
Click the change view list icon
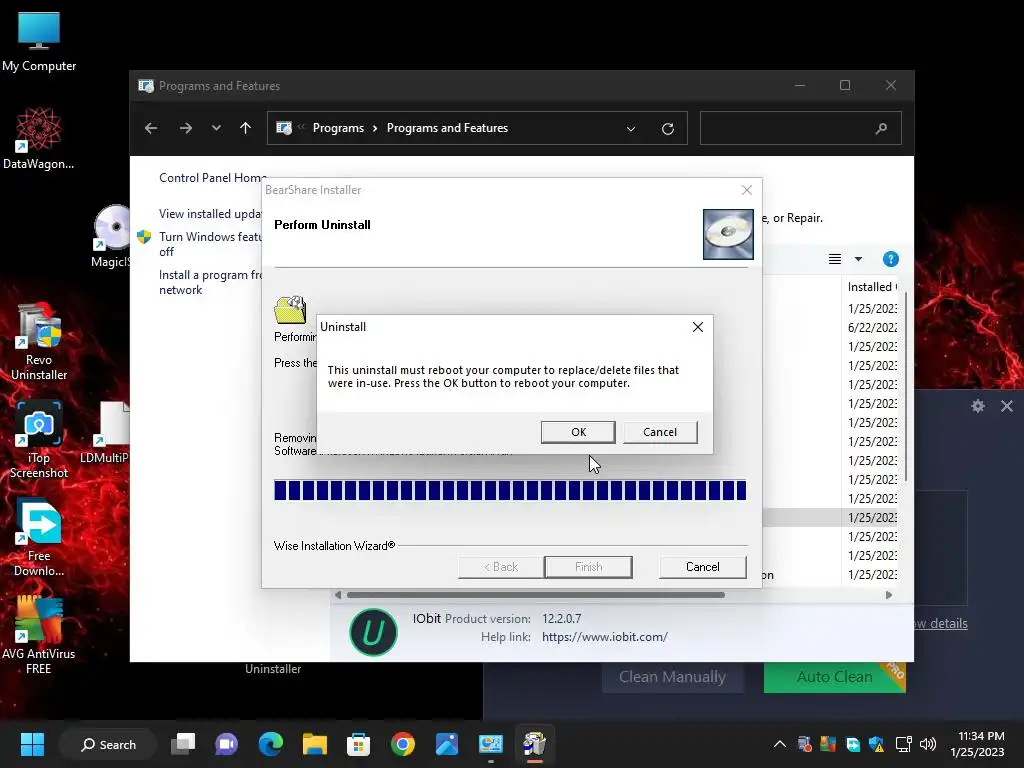(835, 259)
